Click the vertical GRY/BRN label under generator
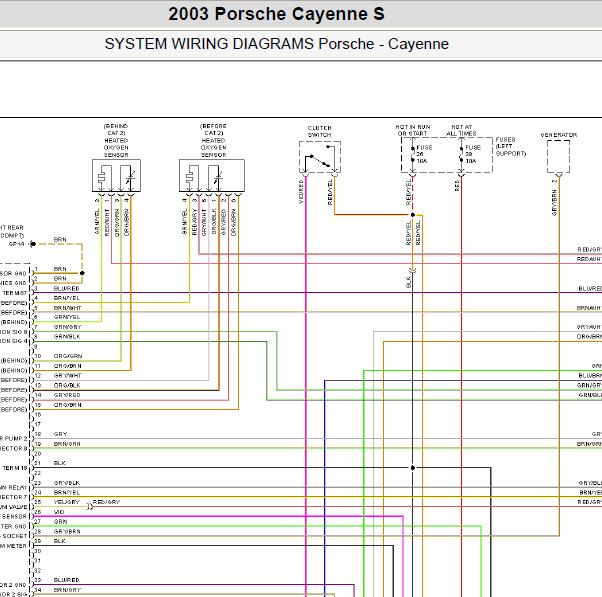The image size is (602, 597). click(x=554, y=202)
